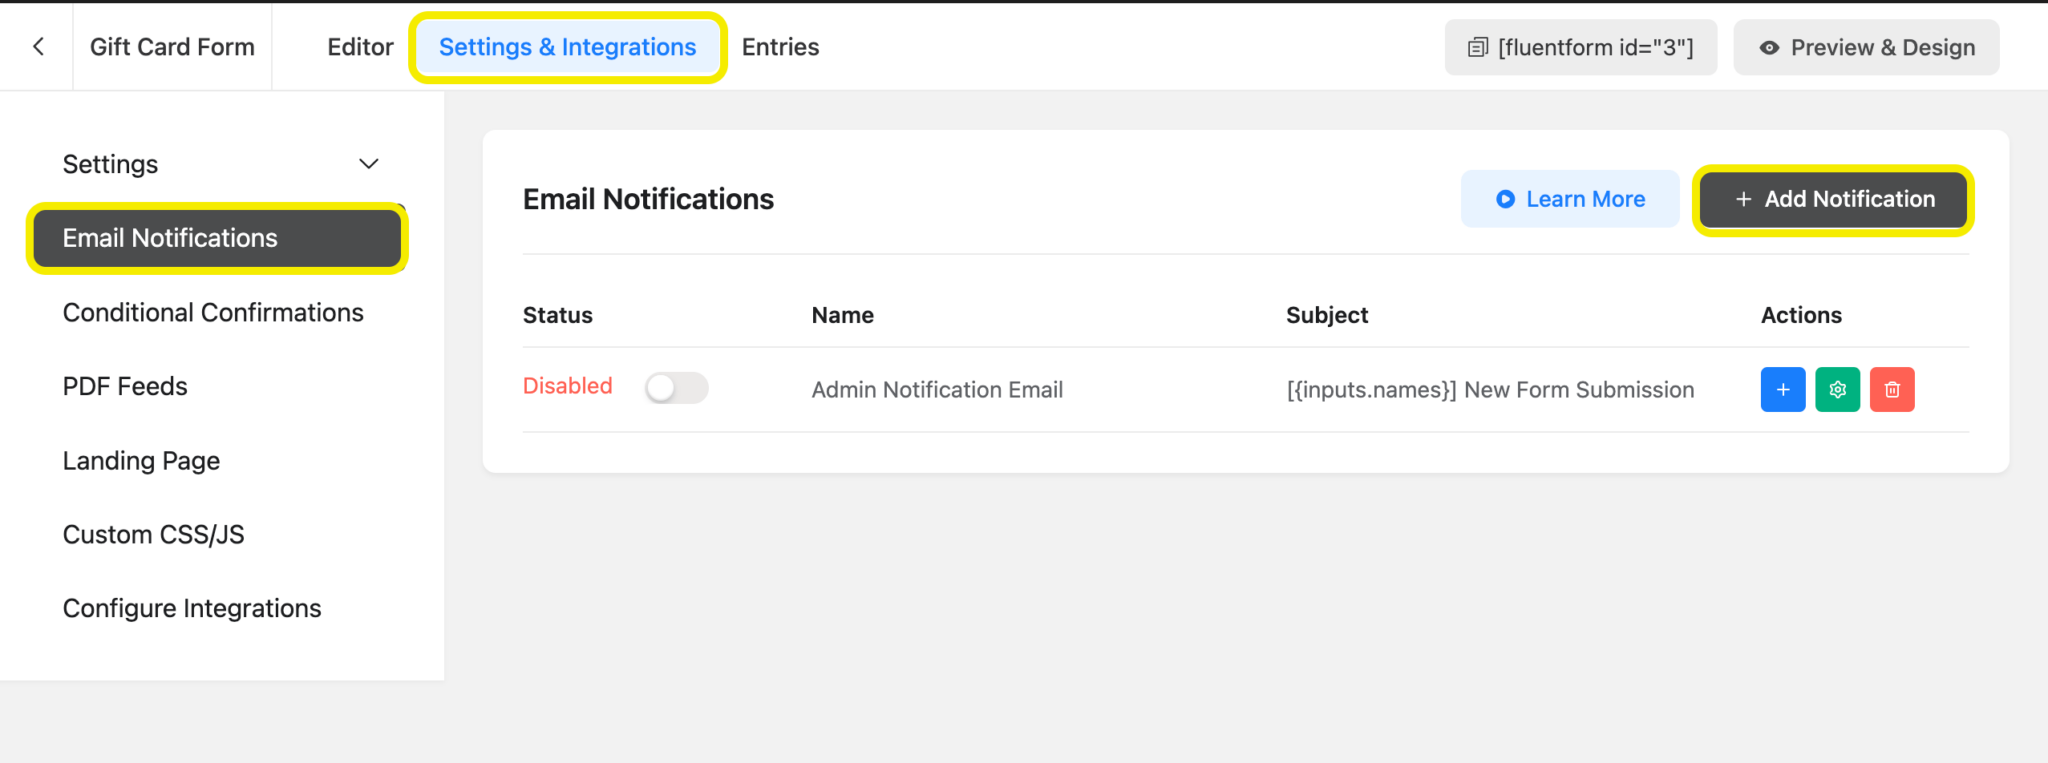Screen dimensions: 2048x763
Task: Select Conditional Confirmations in the sidebar
Action: click(x=213, y=312)
